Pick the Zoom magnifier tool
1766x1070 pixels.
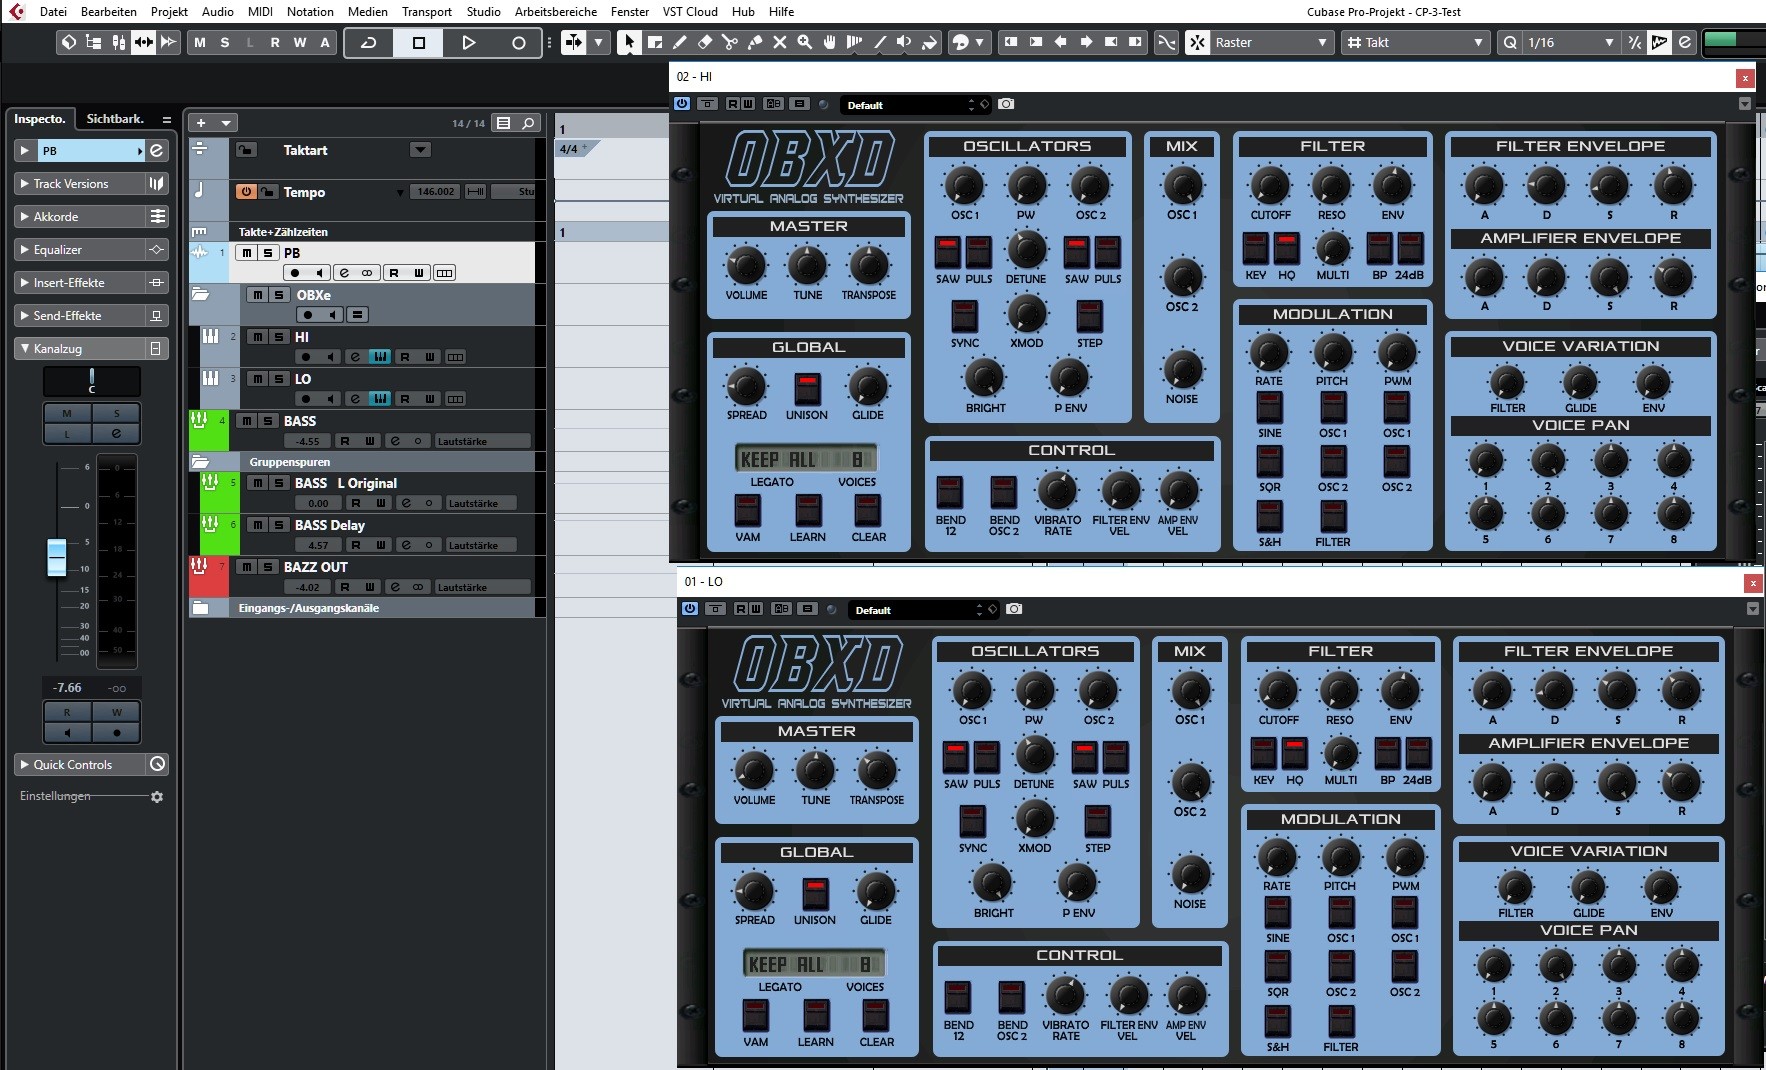804,42
